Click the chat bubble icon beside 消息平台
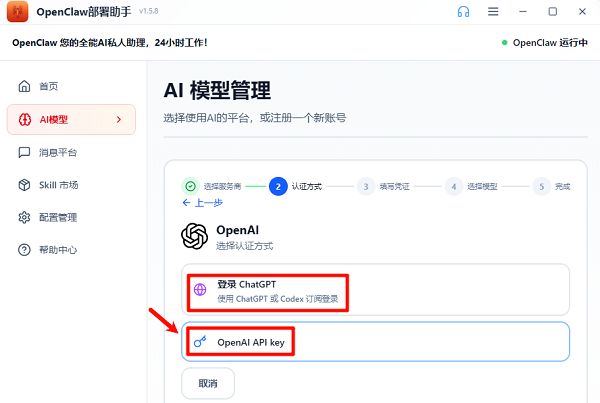The height and width of the screenshot is (403, 600). 24,152
